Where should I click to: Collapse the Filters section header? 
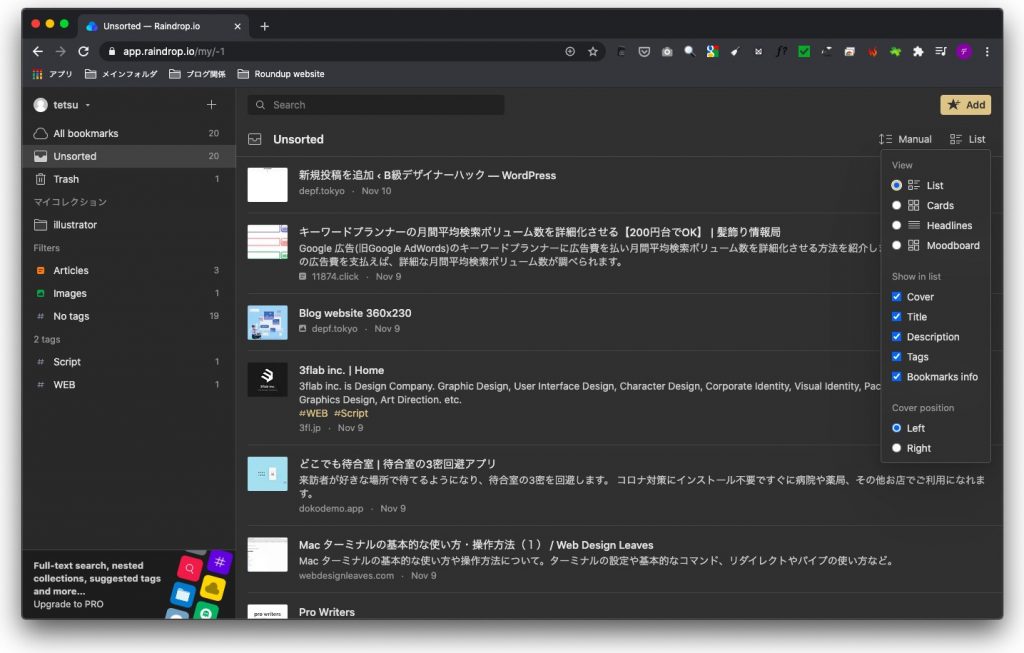pyautogui.click(x=46, y=248)
